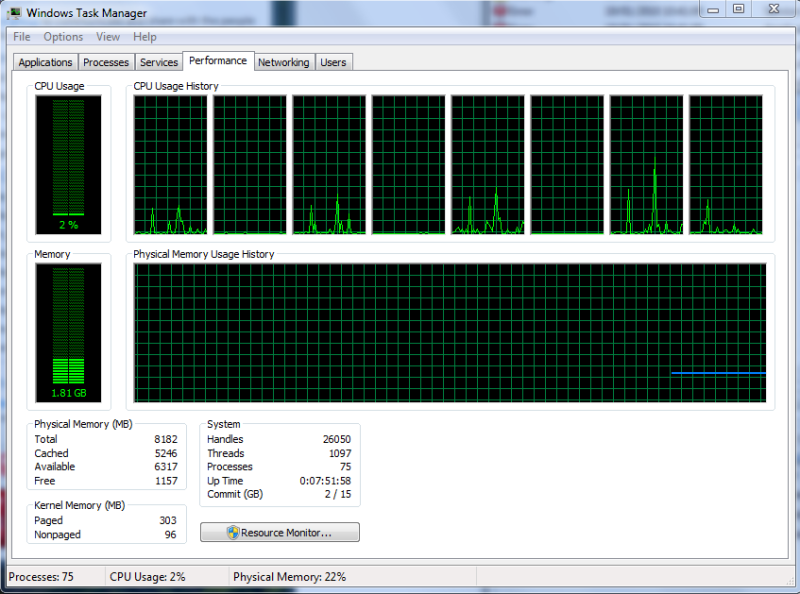Click the Free memory value 1157
Viewport: 800px width, 594px height.
click(166, 481)
